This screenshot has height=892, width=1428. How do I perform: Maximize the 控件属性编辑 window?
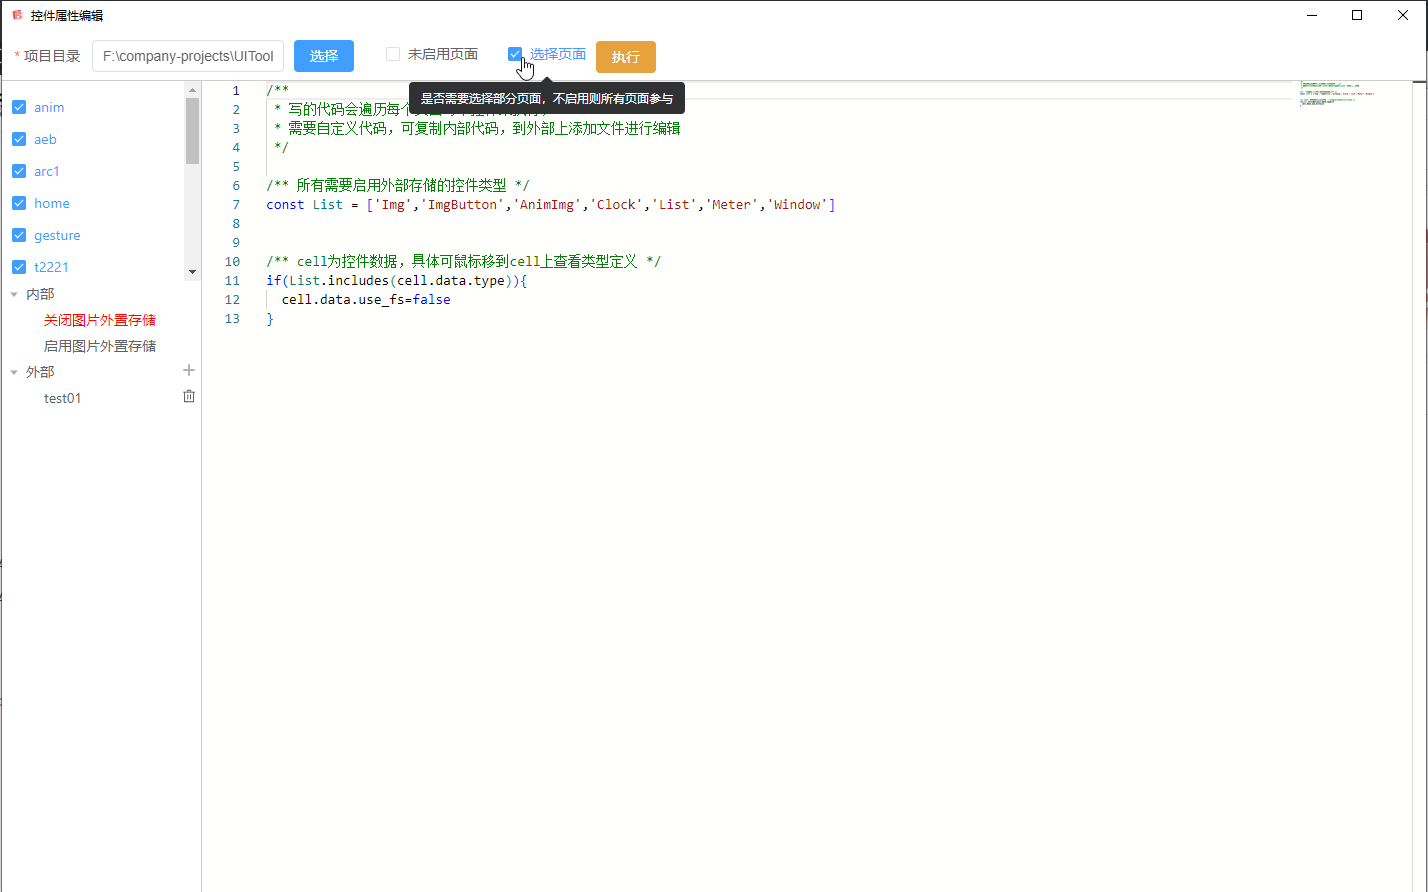coord(1357,15)
